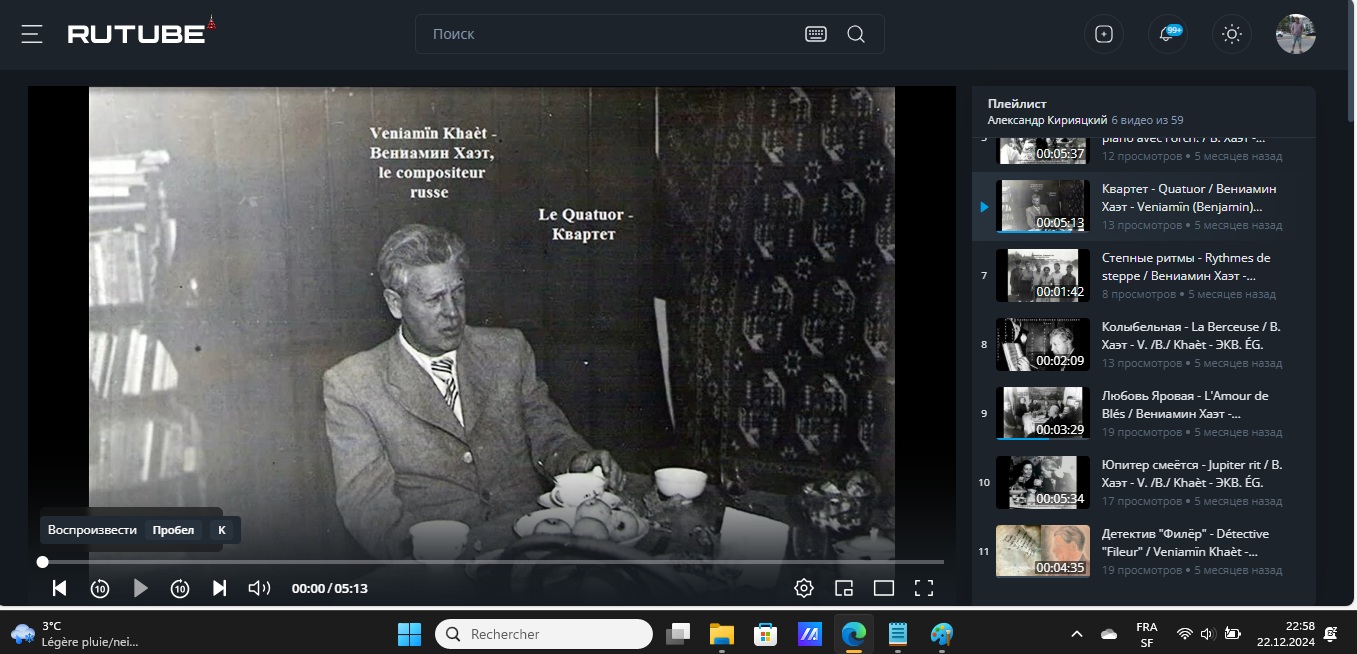Expand the hidden system tray icons
The width and height of the screenshot is (1357, 654).
coord(1077,634)
